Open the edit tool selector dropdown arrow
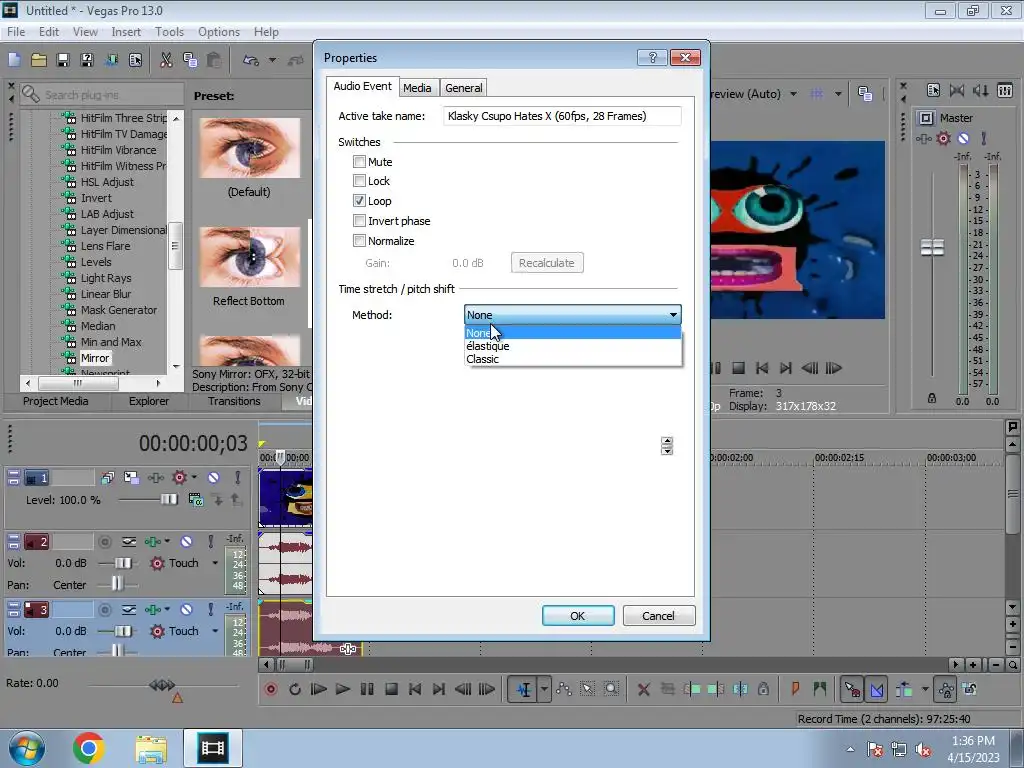 pos(544,689)
